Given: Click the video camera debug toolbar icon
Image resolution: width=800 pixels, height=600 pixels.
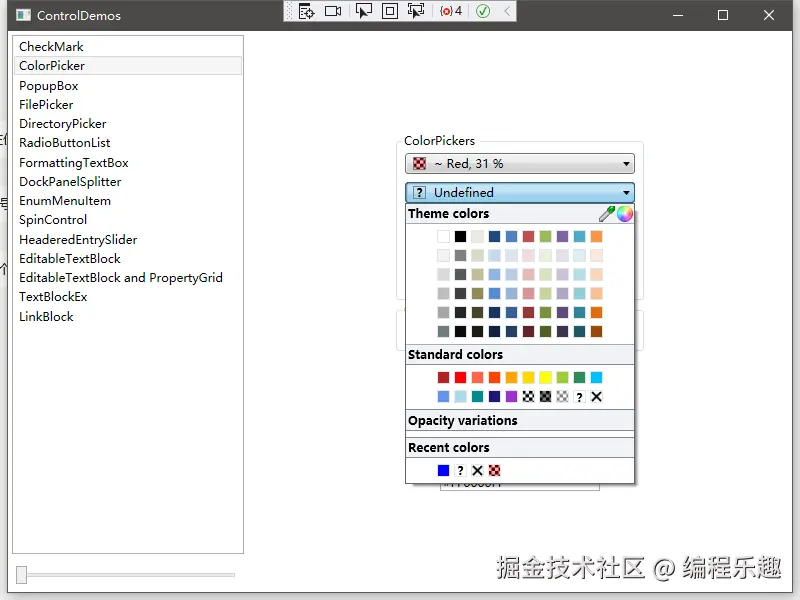Looking at the screenshot, I should (x=333, y=11).
